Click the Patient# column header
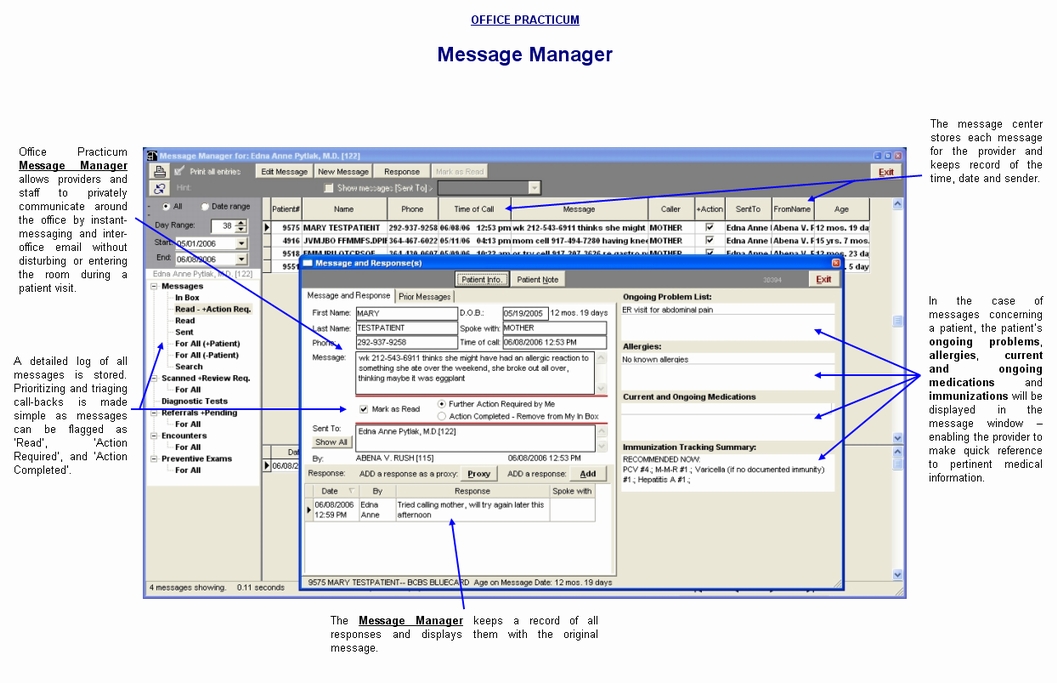Screen dimensions: 1057x683 (286, 209)
